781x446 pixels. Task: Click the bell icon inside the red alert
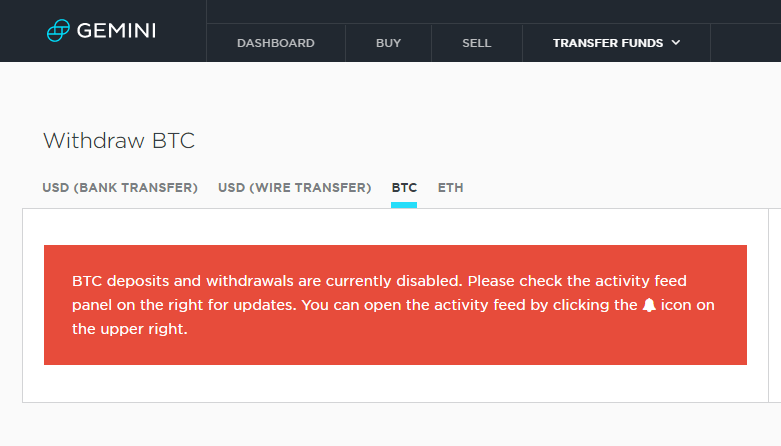649,305
